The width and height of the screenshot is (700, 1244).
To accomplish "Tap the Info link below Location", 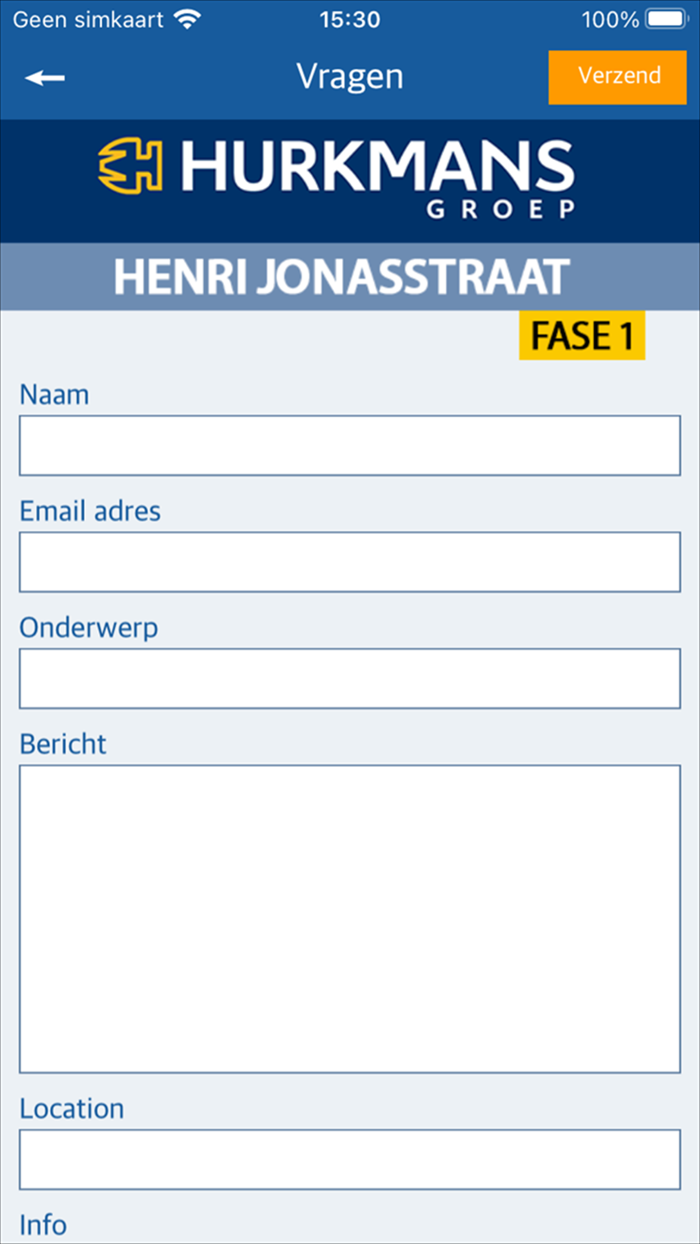I will 43,1224.
